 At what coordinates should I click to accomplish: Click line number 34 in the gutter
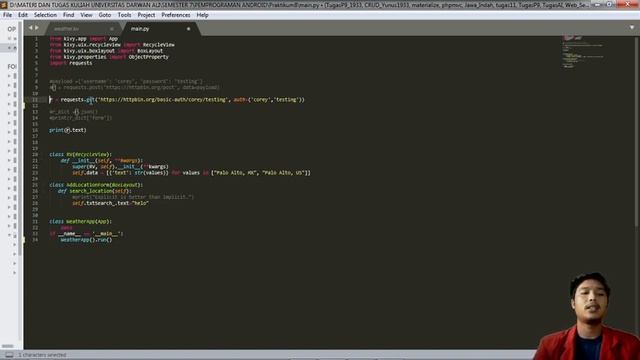(35, 240)
